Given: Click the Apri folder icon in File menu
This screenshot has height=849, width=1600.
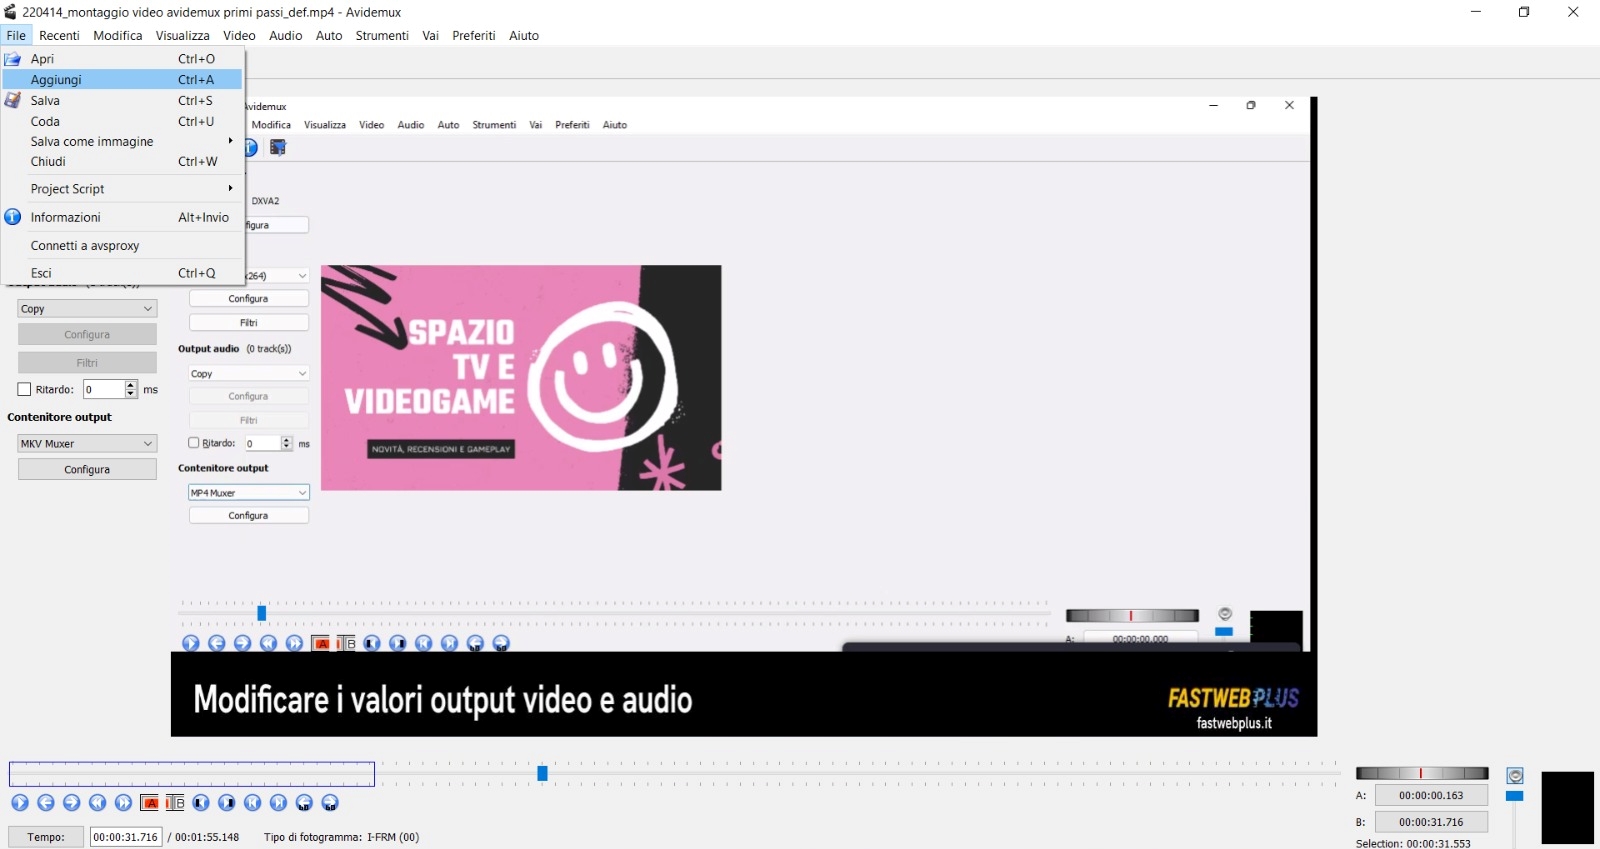Looking at the screenshot, I should pos(13,59).
